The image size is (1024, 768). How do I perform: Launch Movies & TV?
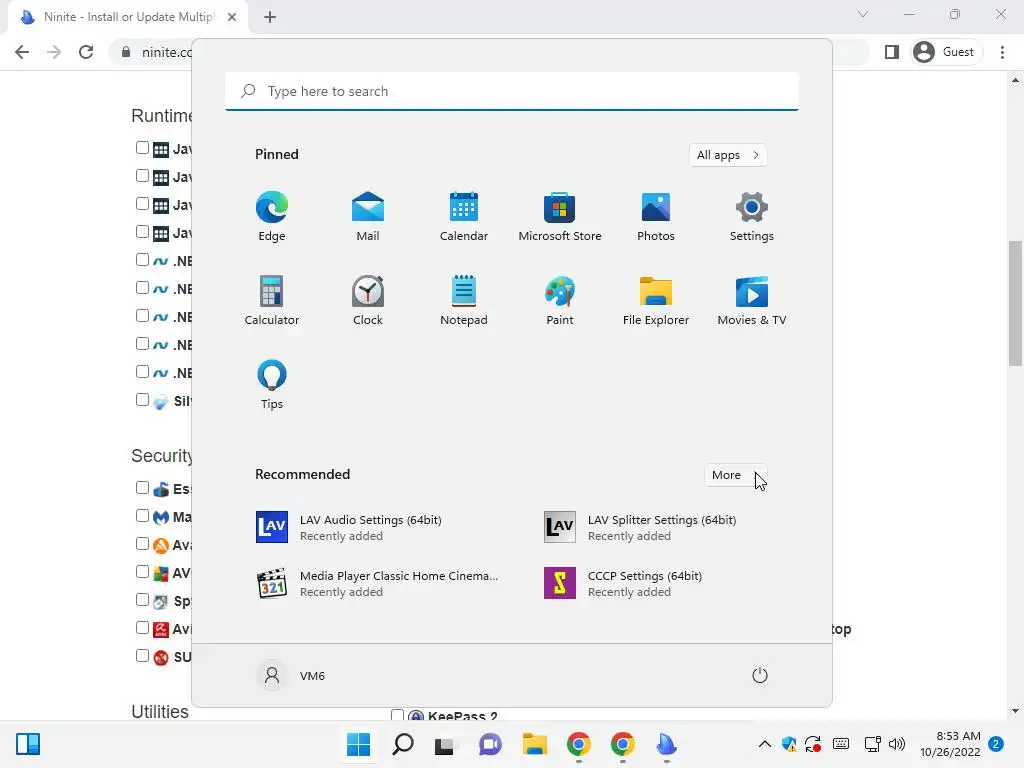click(752, 300)
